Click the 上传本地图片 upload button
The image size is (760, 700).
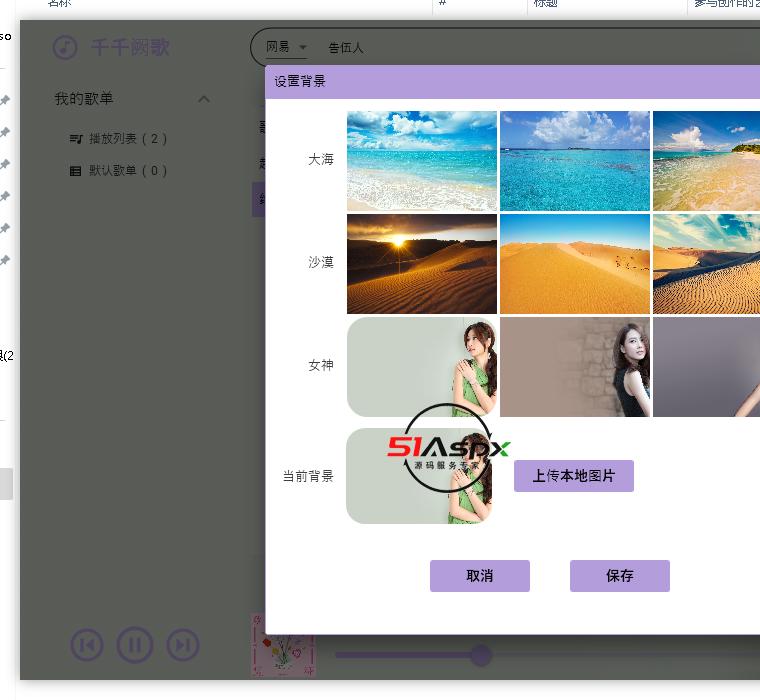(x=574, y=476)
